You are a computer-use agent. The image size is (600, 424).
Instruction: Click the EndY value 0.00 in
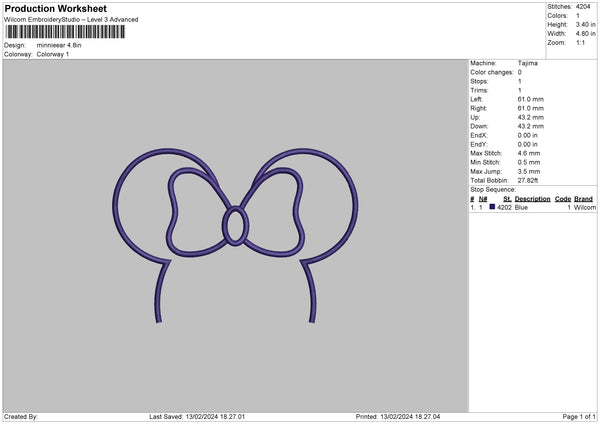528,144
